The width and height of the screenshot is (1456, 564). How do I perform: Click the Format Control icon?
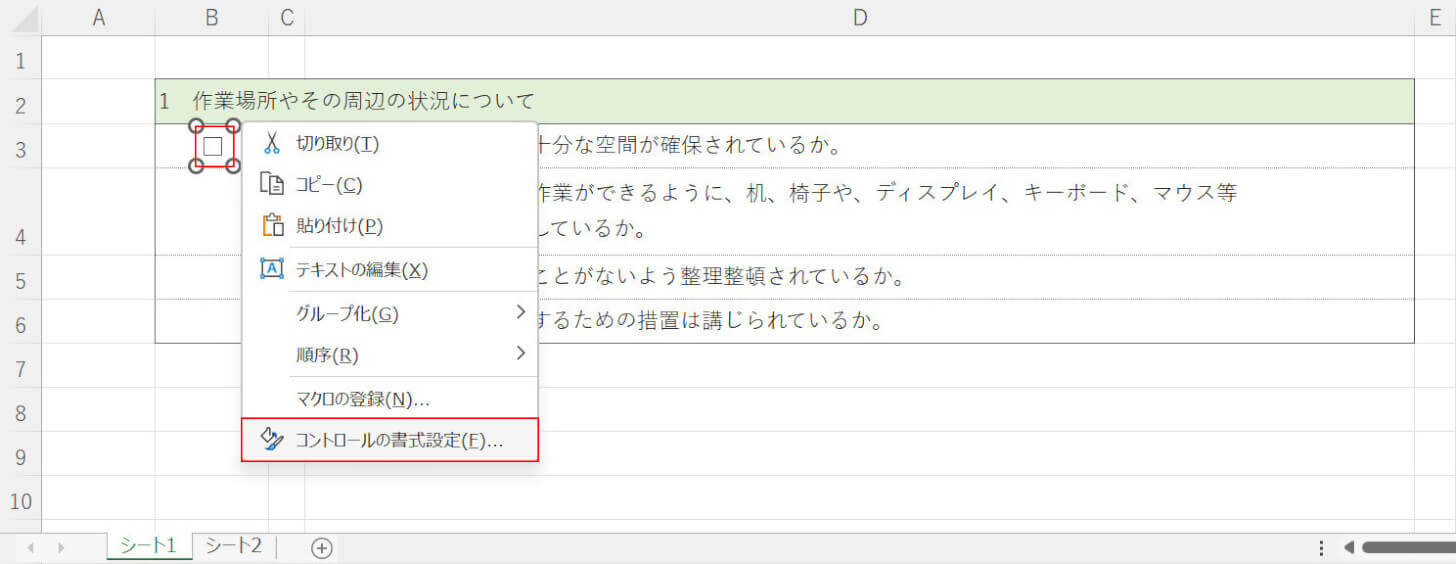(x=271, y=440)
